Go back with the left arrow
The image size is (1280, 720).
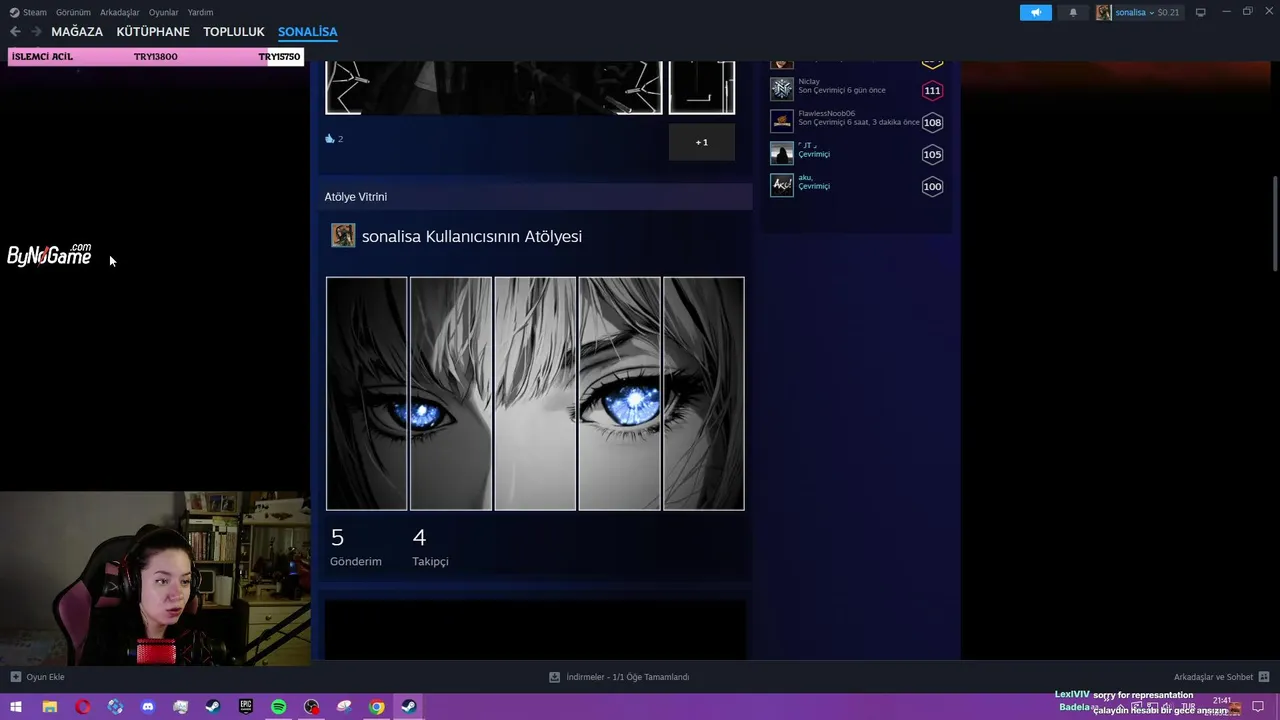click(15, 32)
